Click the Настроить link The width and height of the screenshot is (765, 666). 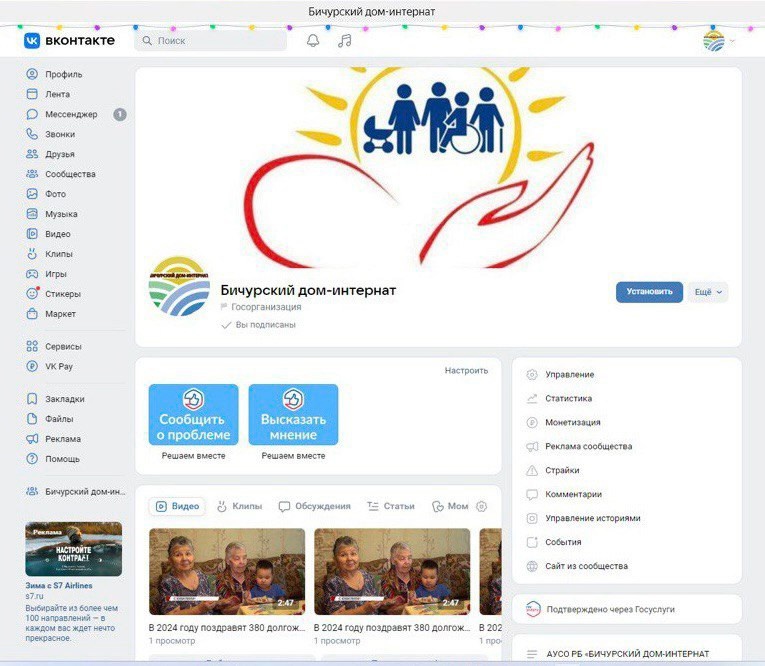(x=466, y=371)
